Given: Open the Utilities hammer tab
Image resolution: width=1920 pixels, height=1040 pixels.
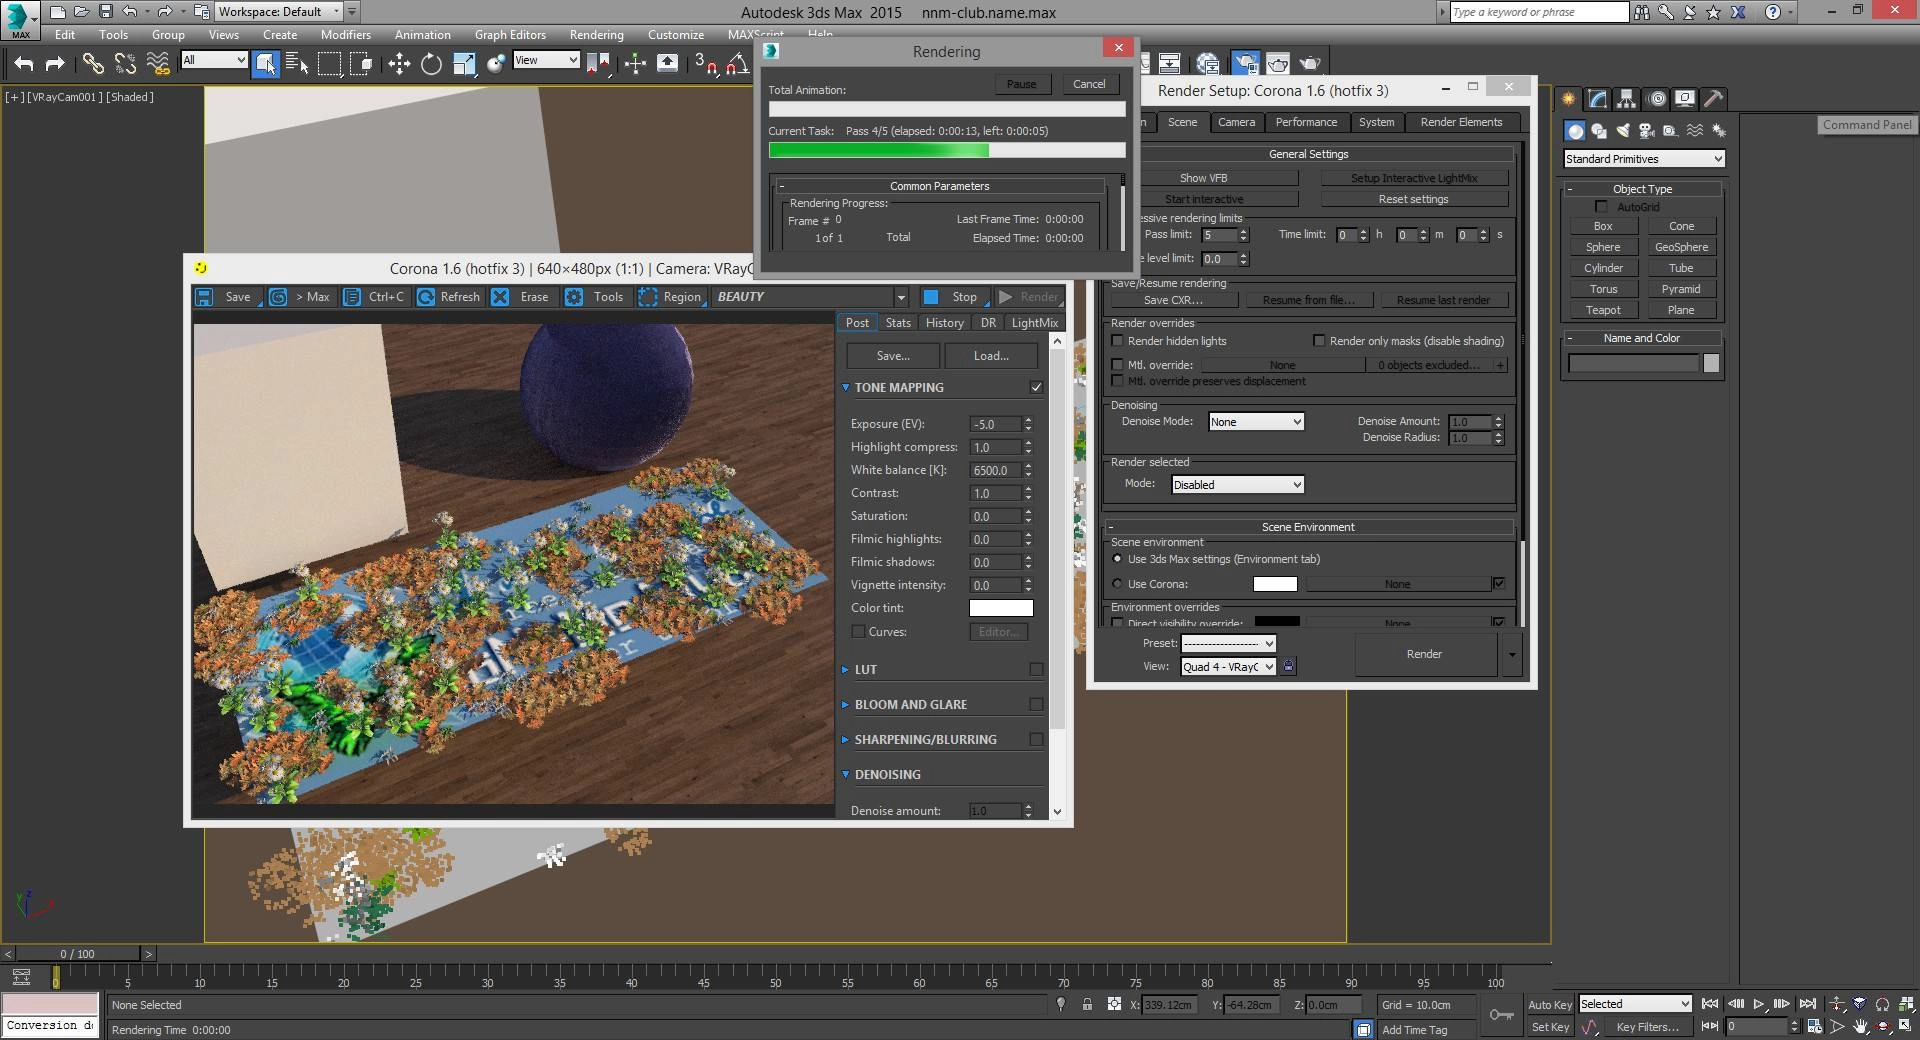Looking at the screenshot, I should point(1714,98).
